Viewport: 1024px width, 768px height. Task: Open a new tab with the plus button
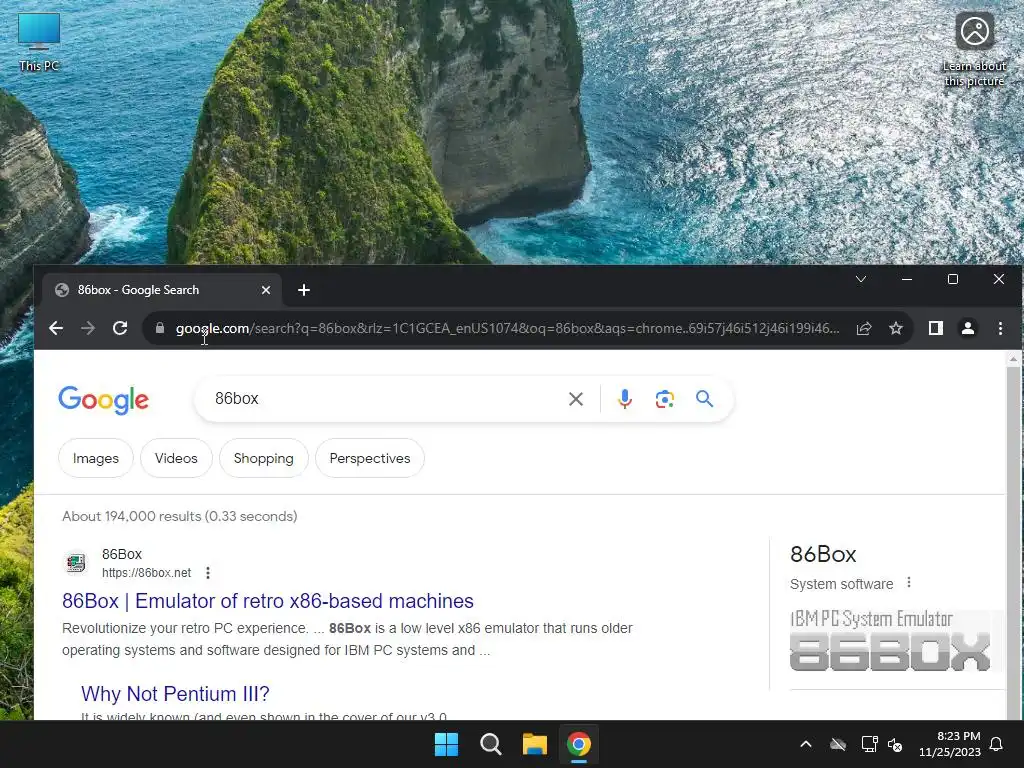304,290
